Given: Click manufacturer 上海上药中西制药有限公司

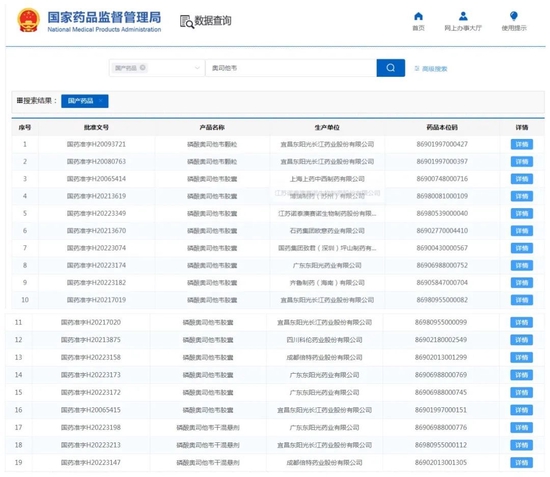Looking at the screenshot, I should (x=327, y=179).
